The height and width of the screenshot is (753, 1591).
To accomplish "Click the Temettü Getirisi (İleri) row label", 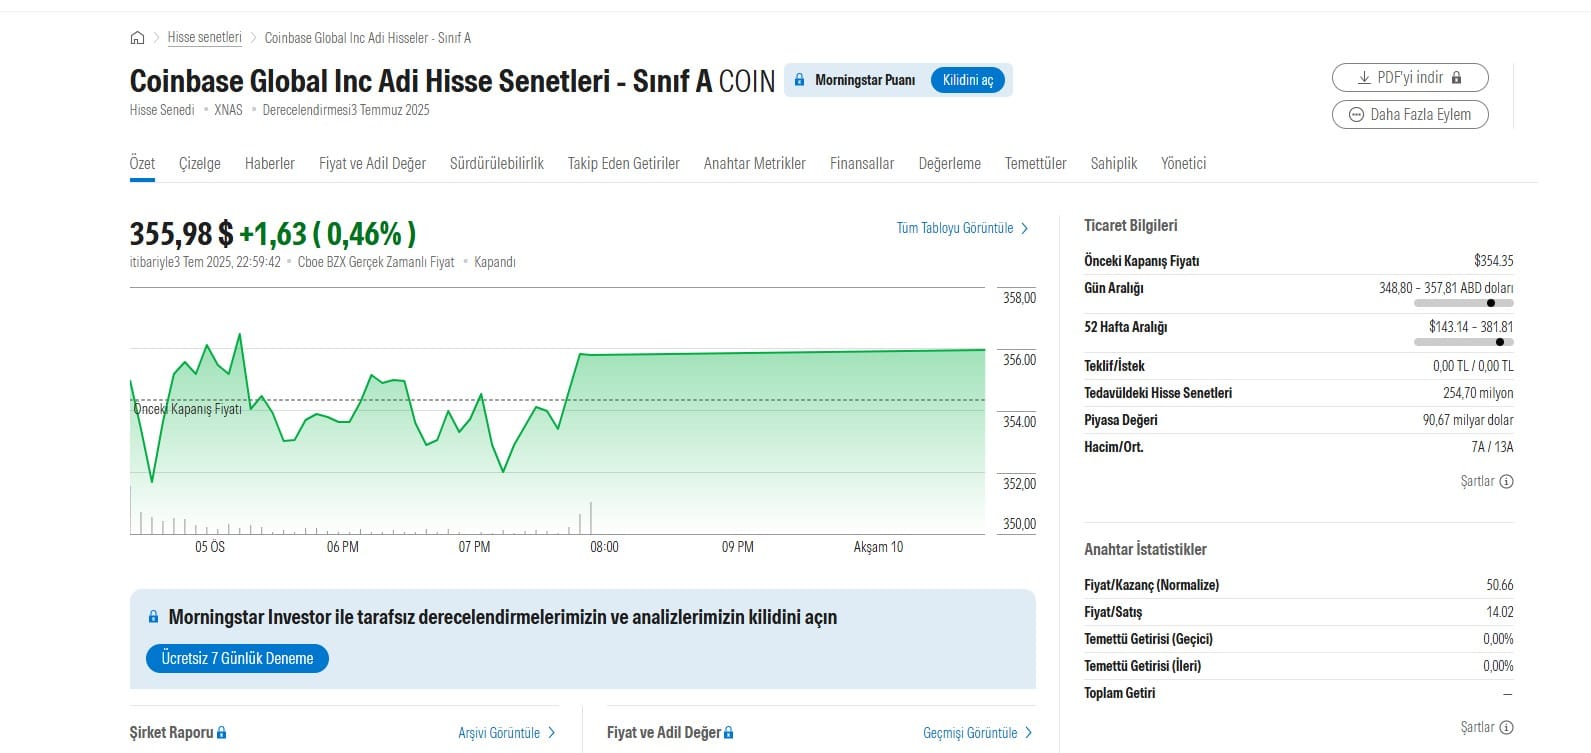I will [1143, 666].
